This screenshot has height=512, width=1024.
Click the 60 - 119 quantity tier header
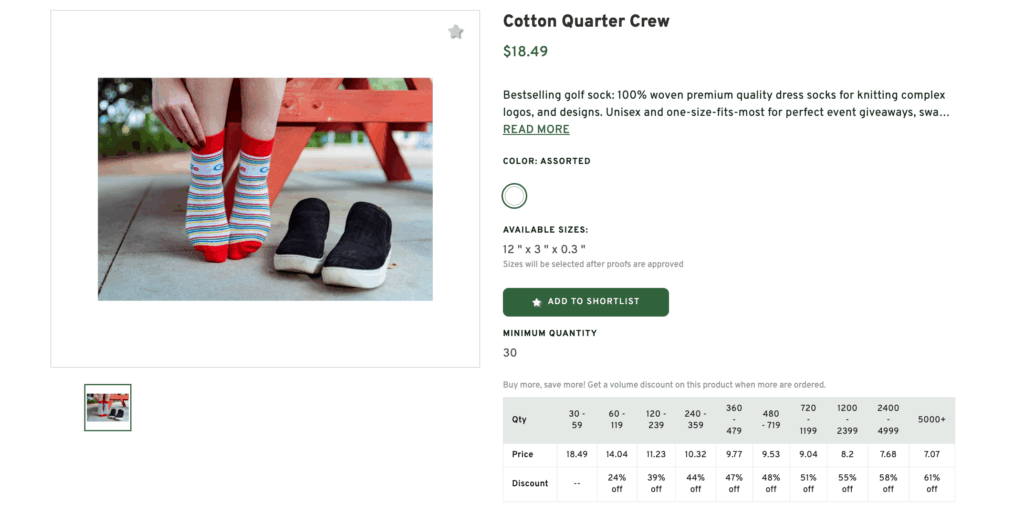coord(616,420)
